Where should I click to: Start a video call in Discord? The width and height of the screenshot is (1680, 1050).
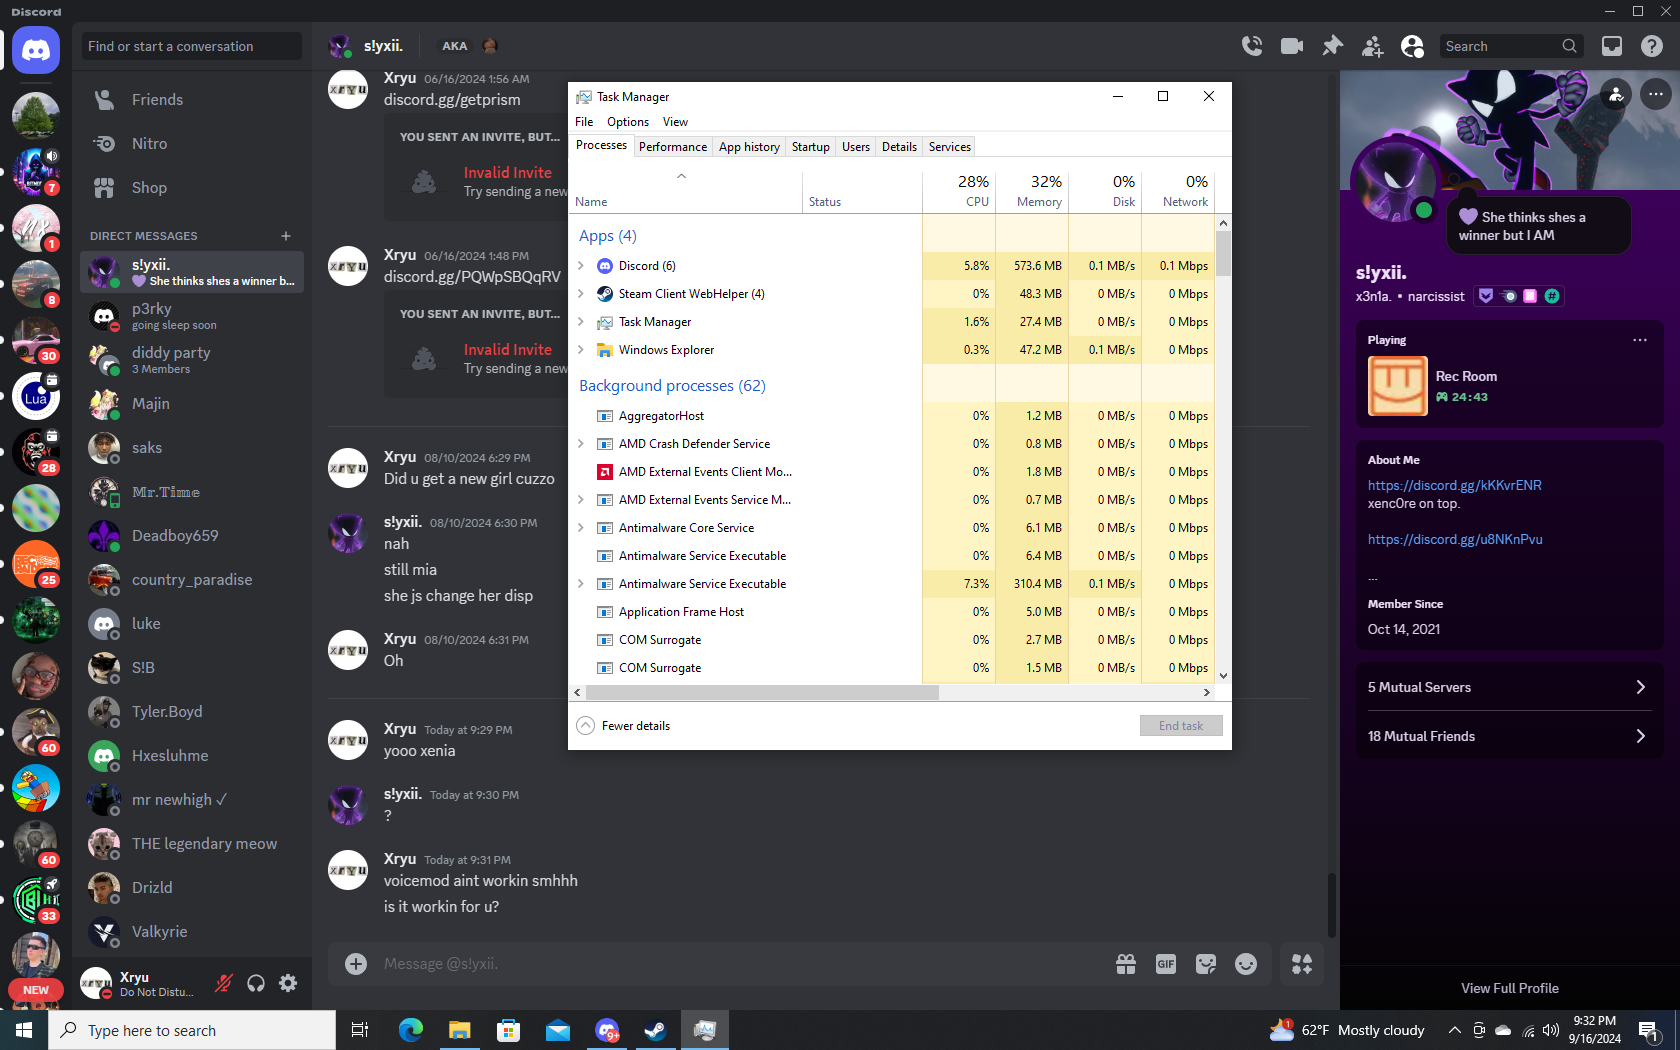click(1292, 46)
